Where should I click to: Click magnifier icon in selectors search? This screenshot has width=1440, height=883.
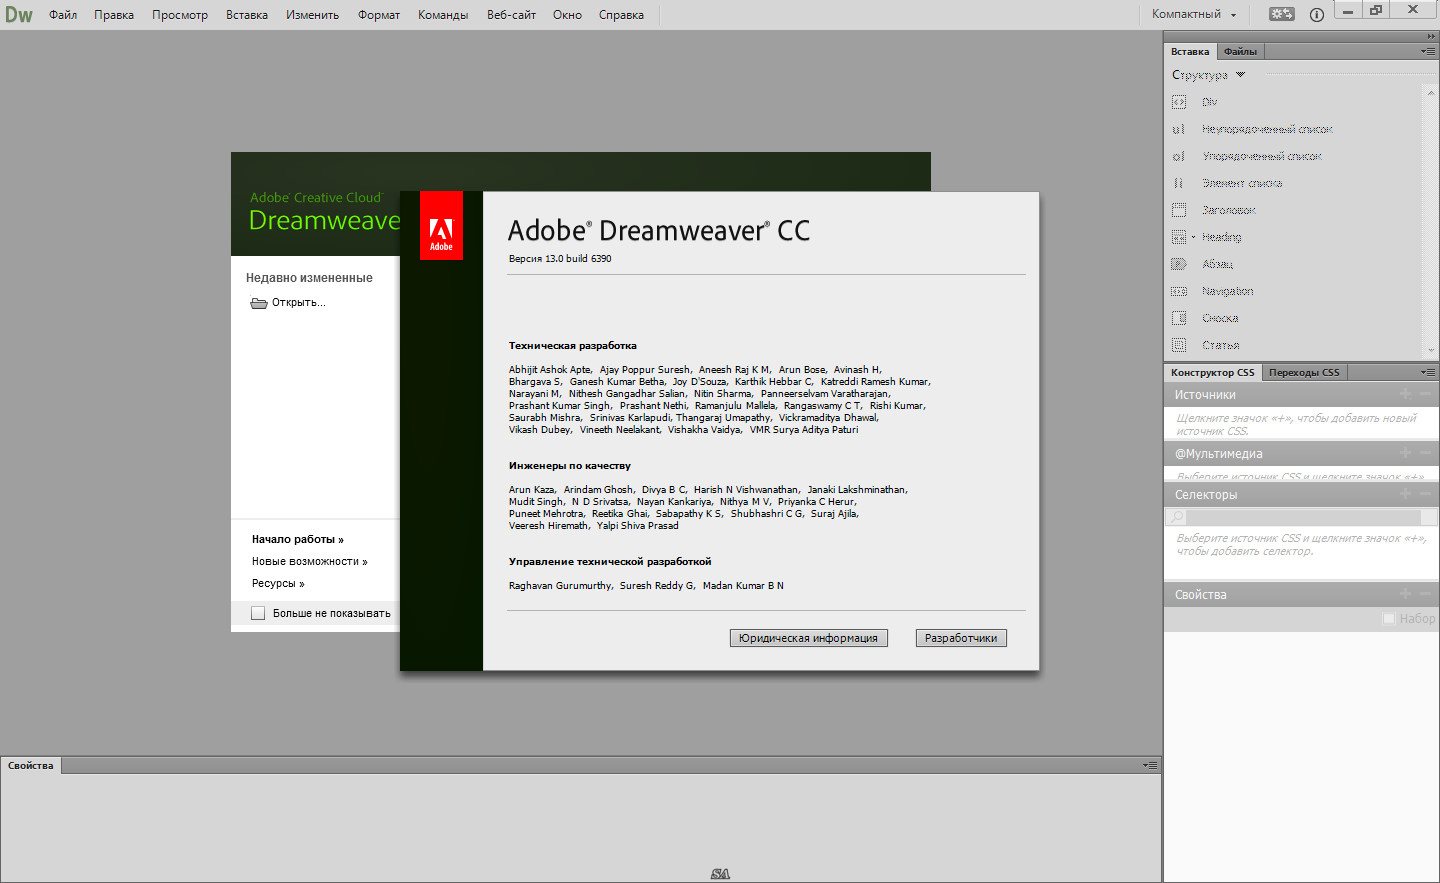tap(1176, 517)
